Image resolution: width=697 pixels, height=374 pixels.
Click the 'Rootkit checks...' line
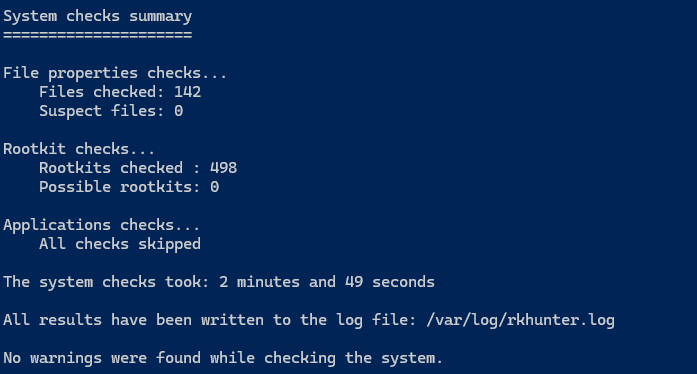pyautogui.click(x=79, y=149)
